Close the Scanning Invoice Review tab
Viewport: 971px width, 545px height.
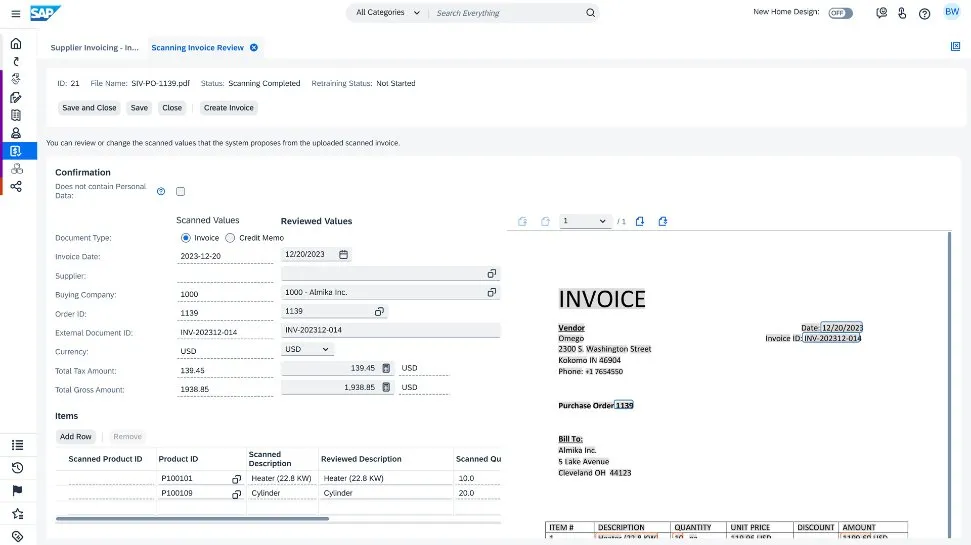[254, 48]
